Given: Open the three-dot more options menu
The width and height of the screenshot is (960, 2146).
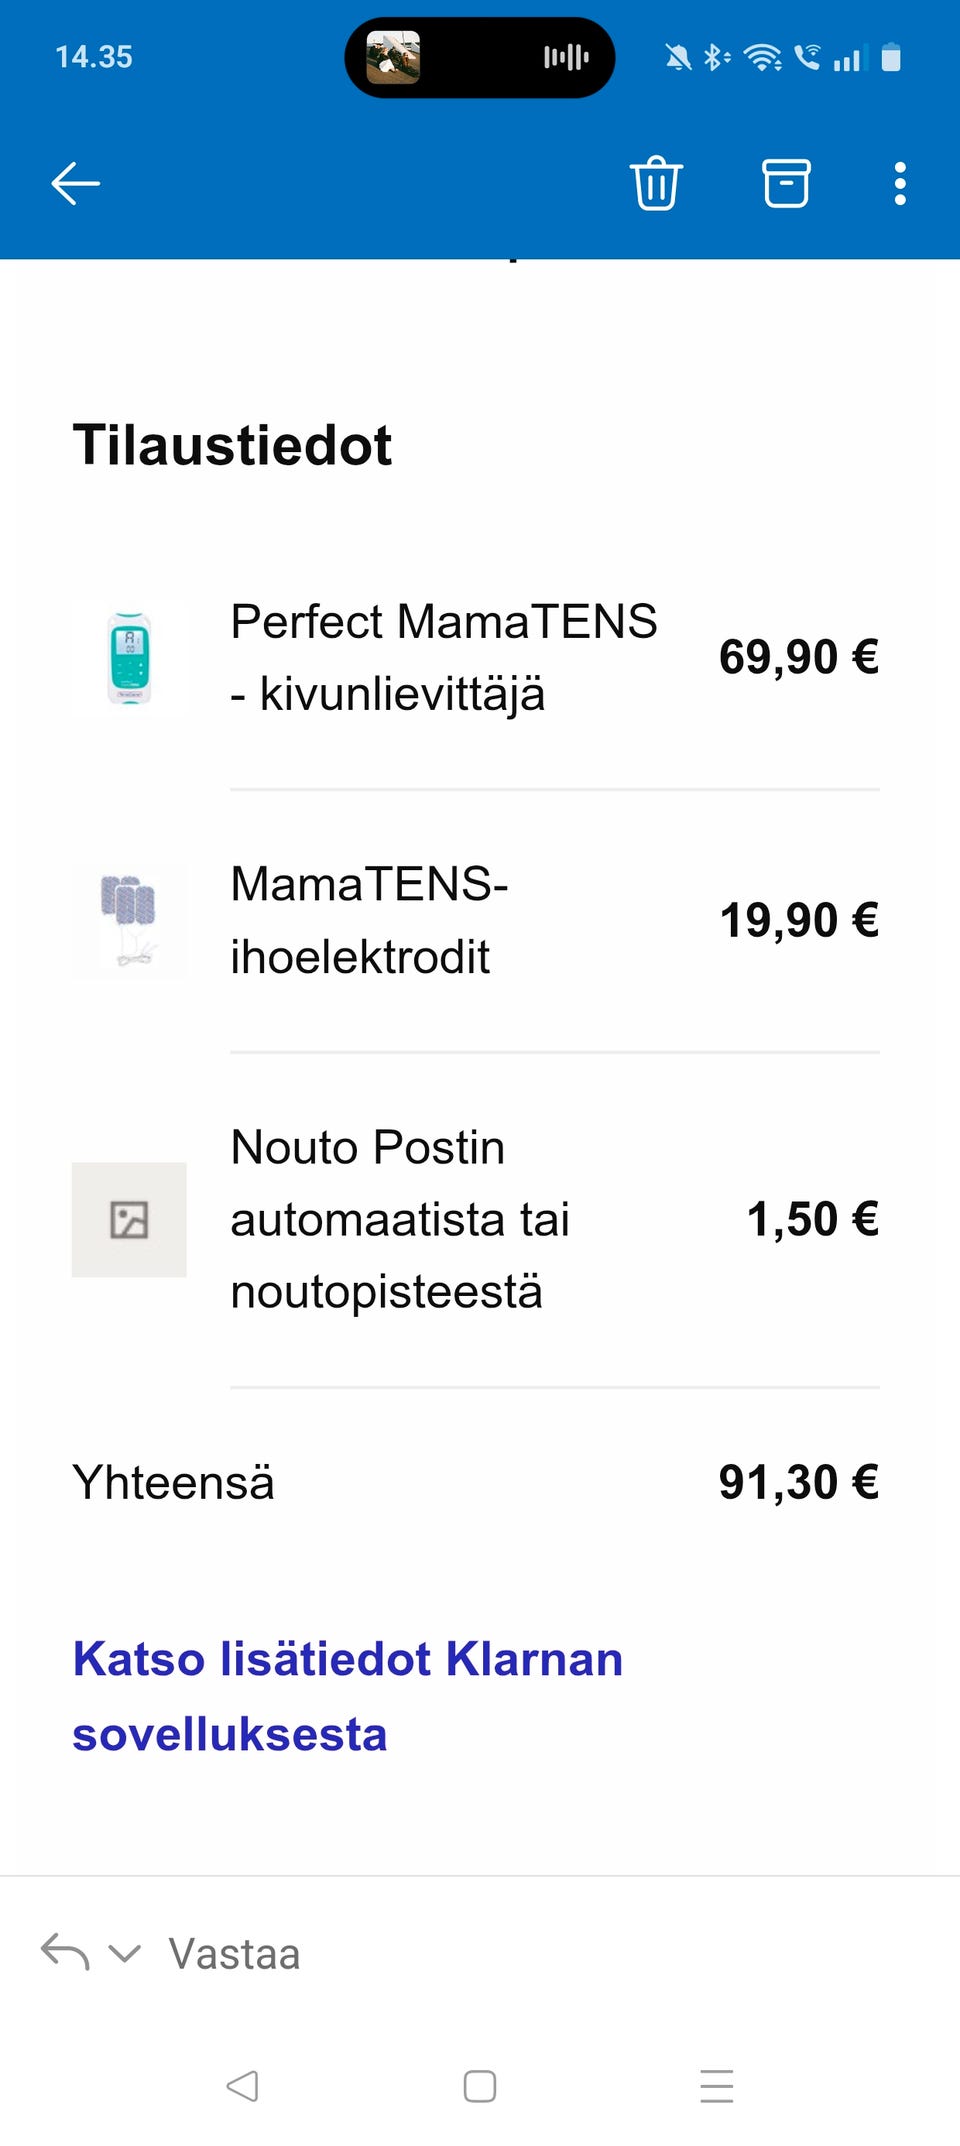Looking at the screenshot, I should (900, 184).
